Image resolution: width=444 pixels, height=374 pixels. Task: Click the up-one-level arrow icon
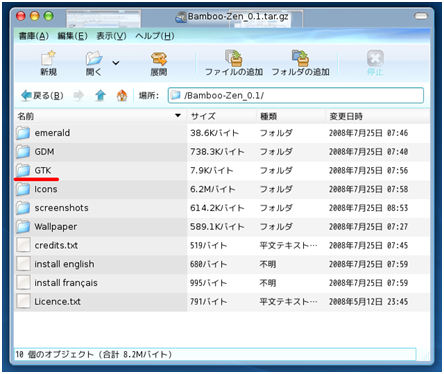(100, 96)
